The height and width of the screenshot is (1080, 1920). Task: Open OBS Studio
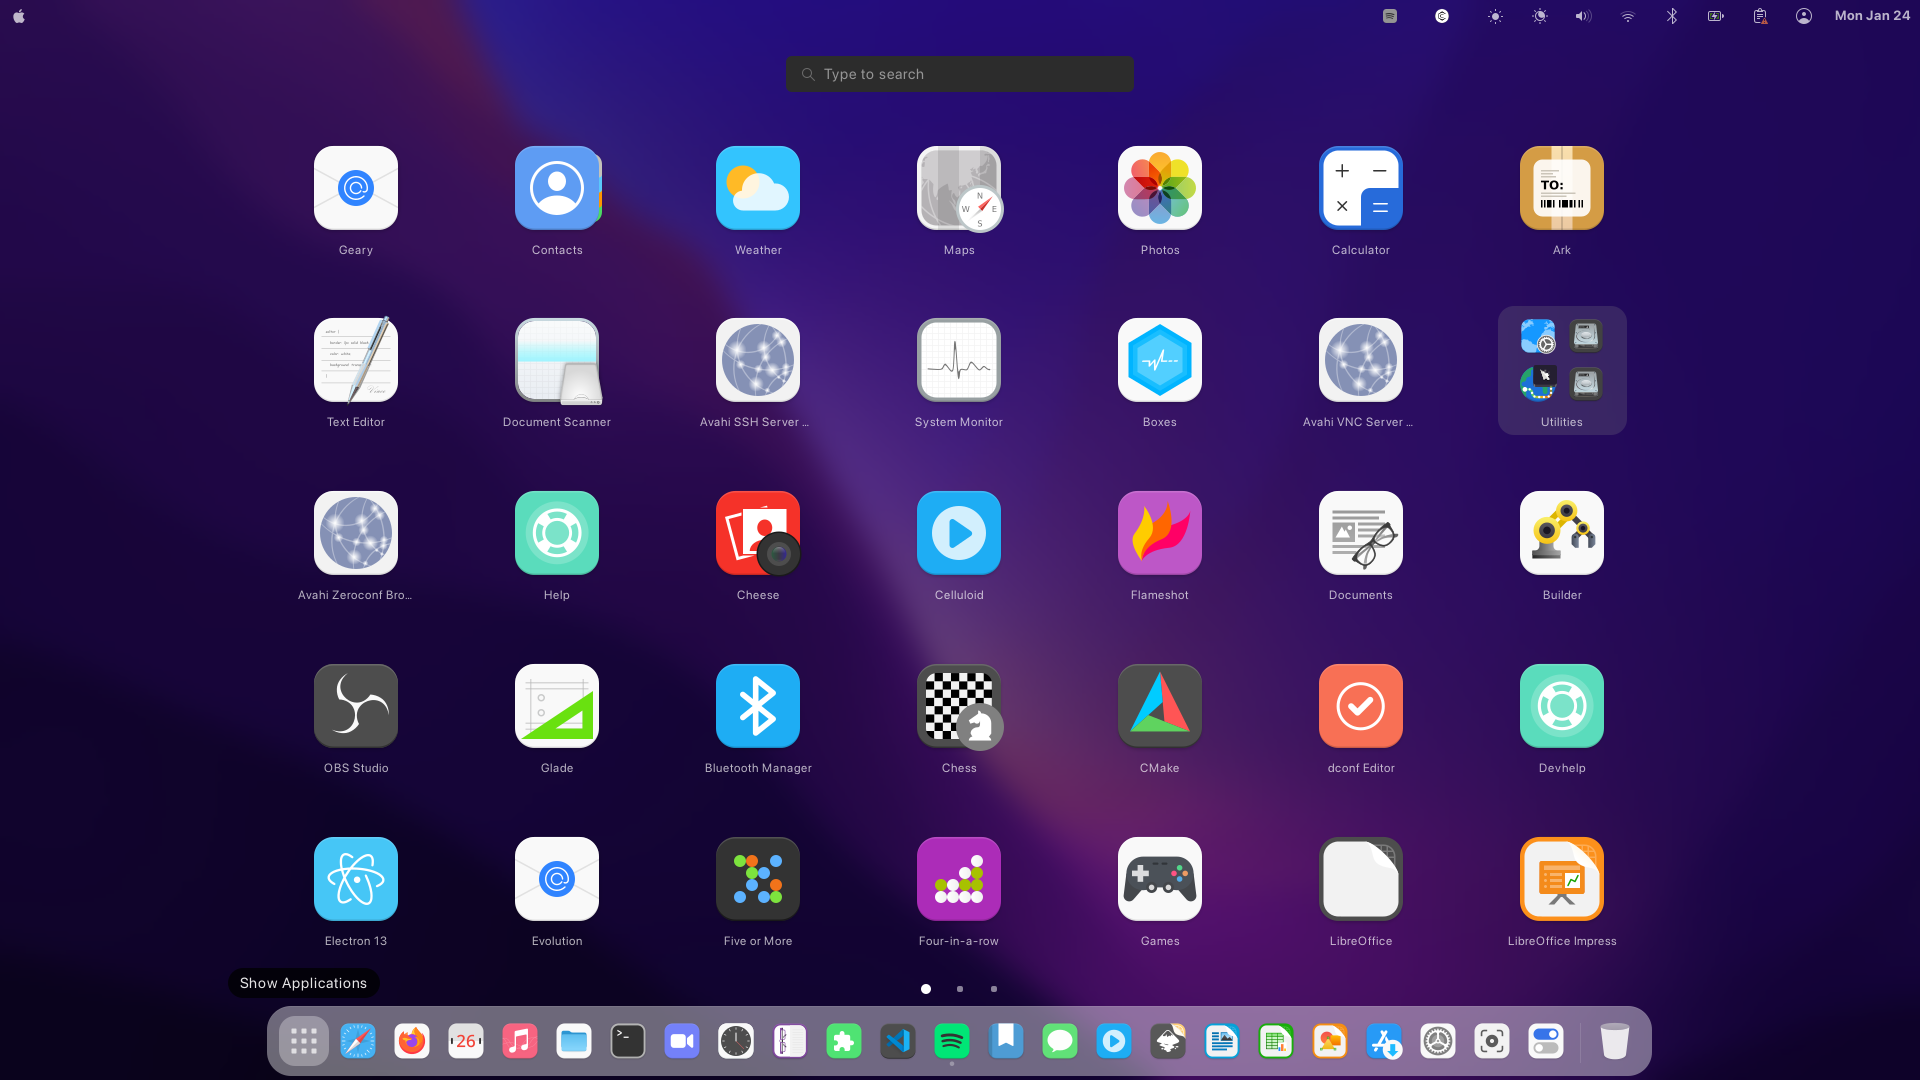tap(356, 706)
